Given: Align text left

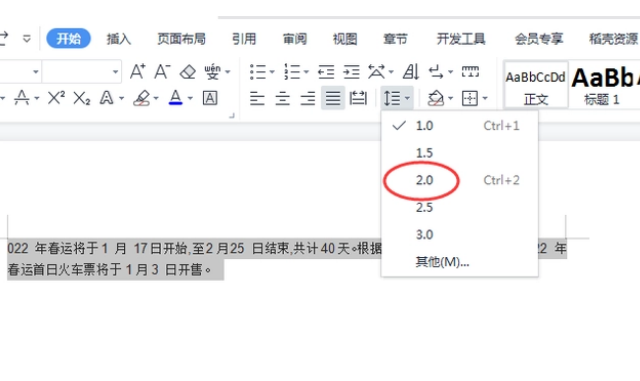Looking at the screenshot, I should [x=258, y=98].
